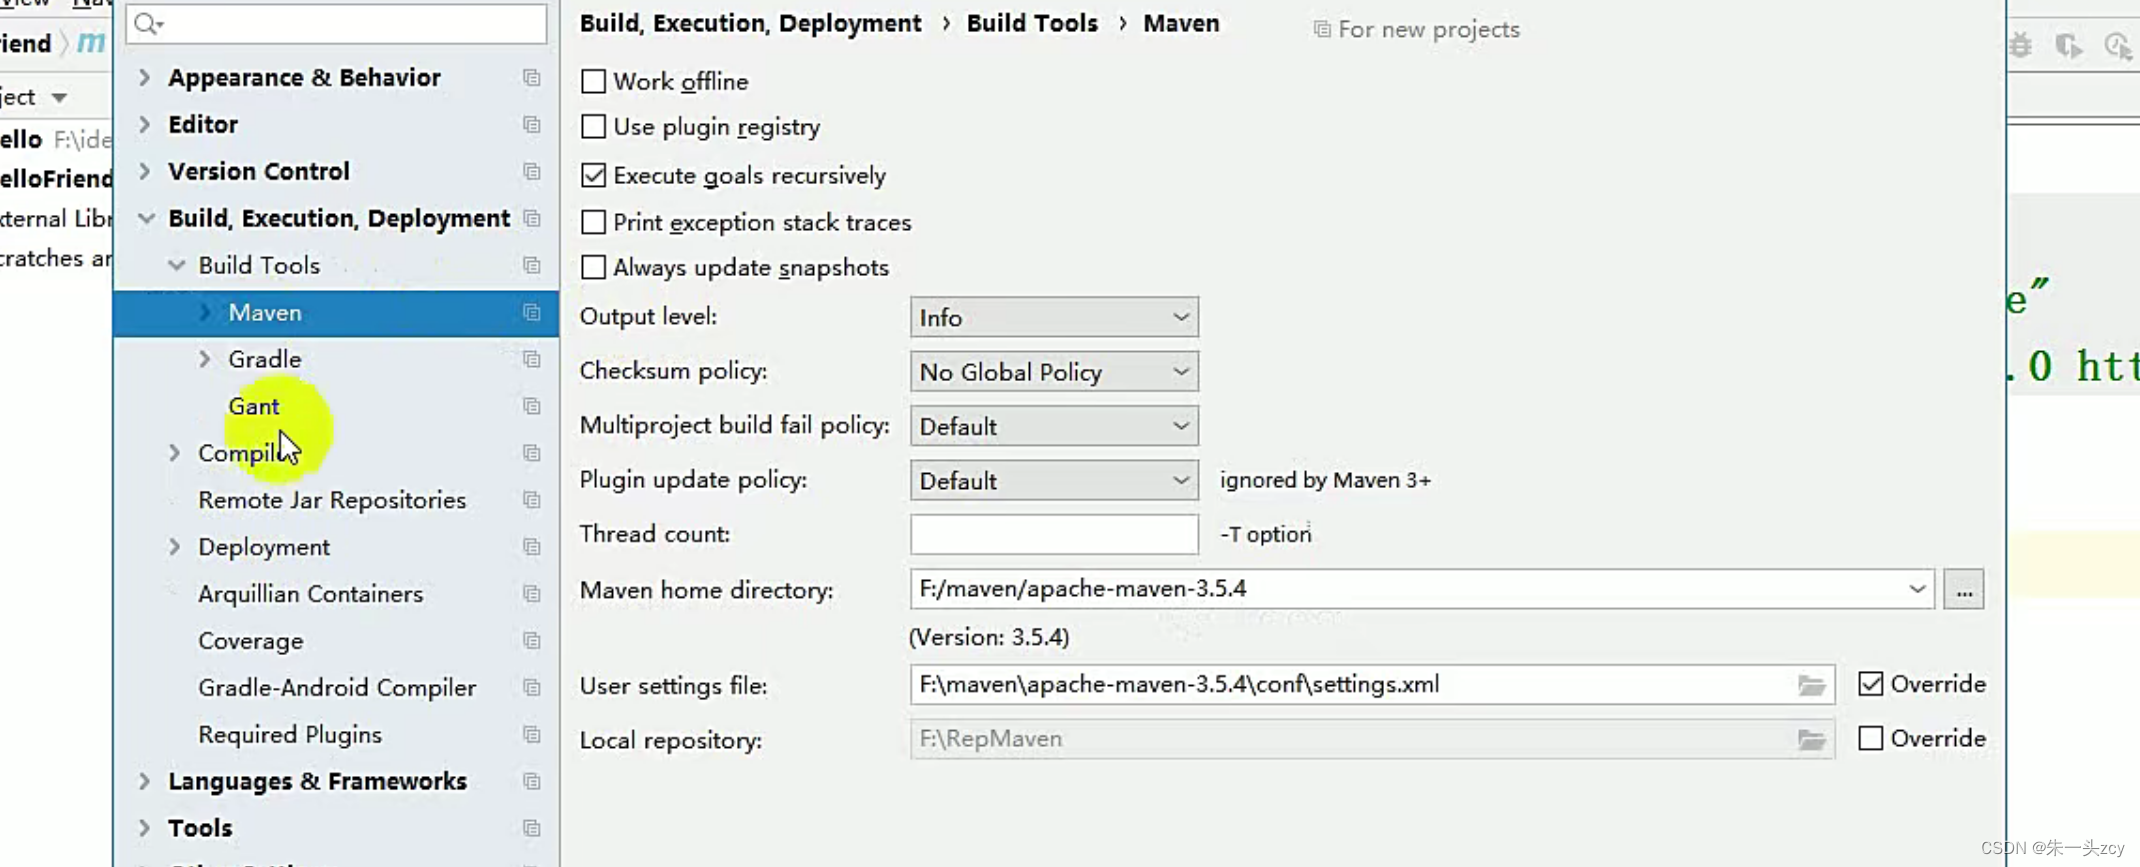Click the copy icon beside Build, Execution, Deployment
This screenshot has width=2140, height=867.
[x=532, y=219]
